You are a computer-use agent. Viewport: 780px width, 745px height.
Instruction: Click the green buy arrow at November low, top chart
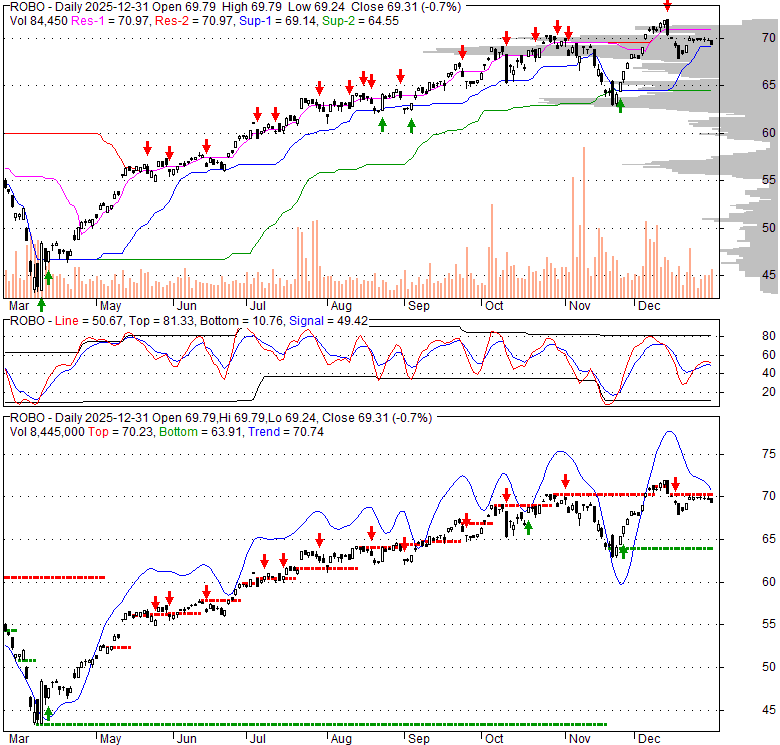620,105
